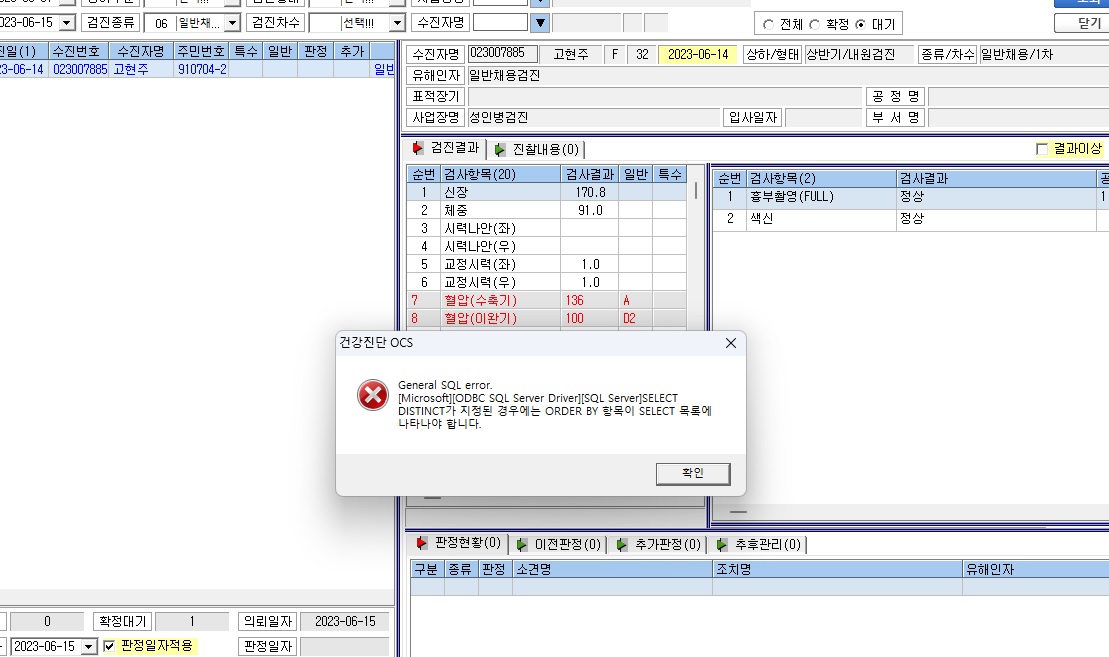Click the green icon on 추가판정 tab
Image resolution: width=1109 pixels, height=657 pixels.
click(622, 545)
